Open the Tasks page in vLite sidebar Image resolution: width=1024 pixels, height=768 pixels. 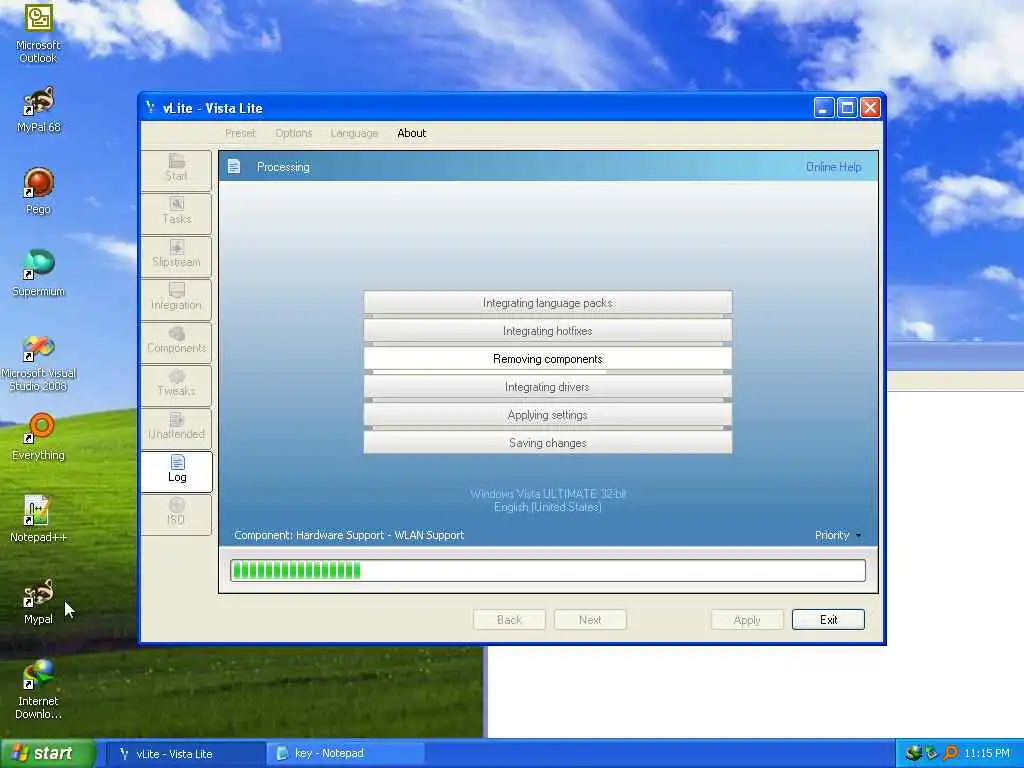pos(176,212)
